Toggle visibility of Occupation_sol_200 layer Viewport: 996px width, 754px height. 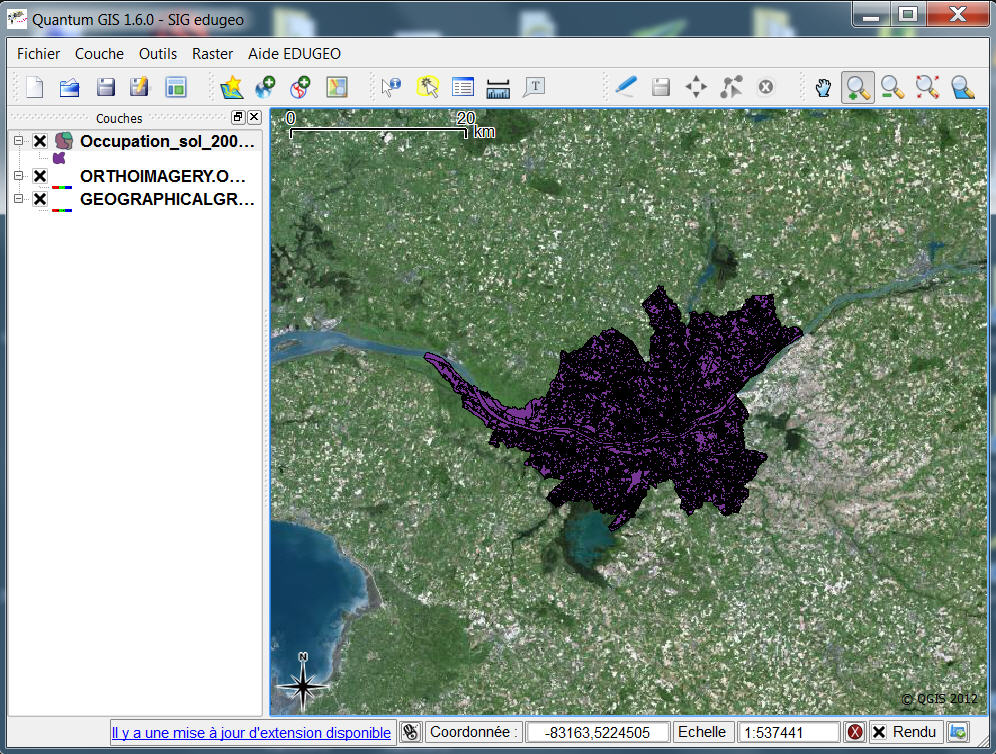pyautogui.click(x=40, y=141)
